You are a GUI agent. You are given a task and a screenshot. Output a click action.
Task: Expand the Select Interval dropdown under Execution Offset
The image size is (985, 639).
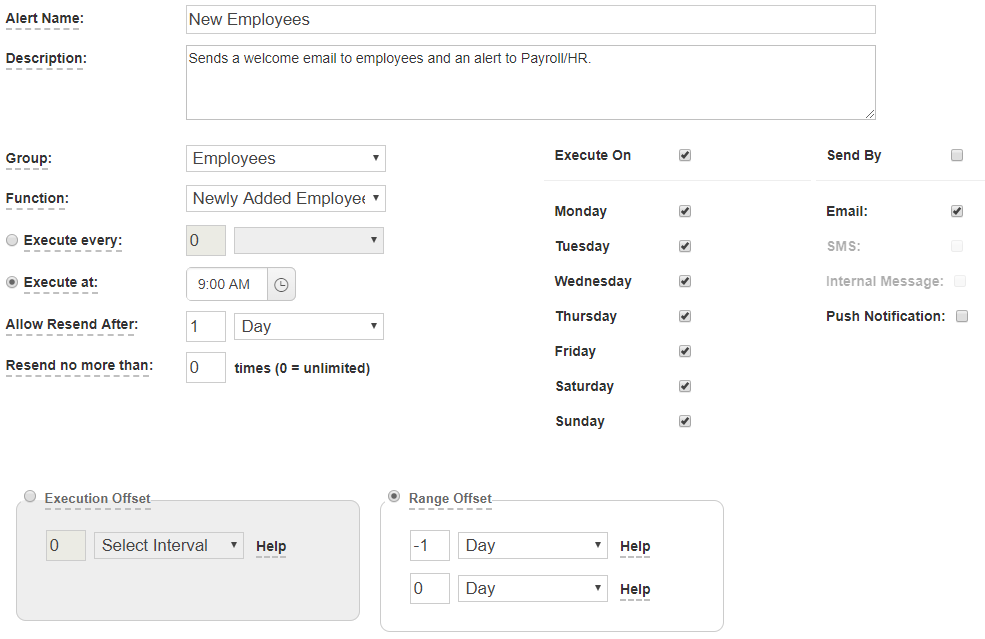(168, 545)
